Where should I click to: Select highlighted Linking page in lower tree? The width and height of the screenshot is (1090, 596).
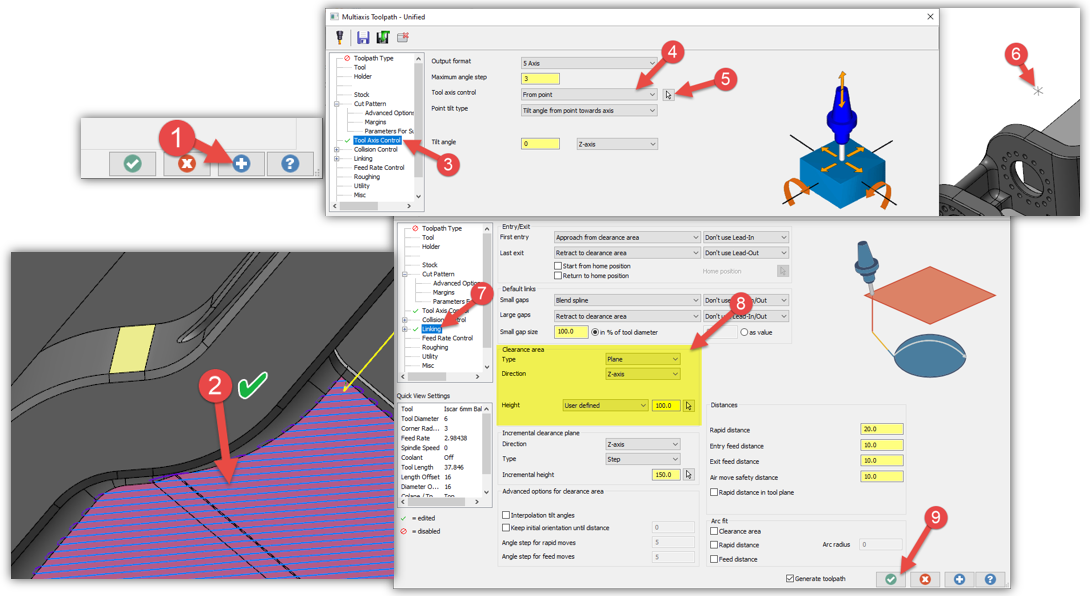click(431, 329)
